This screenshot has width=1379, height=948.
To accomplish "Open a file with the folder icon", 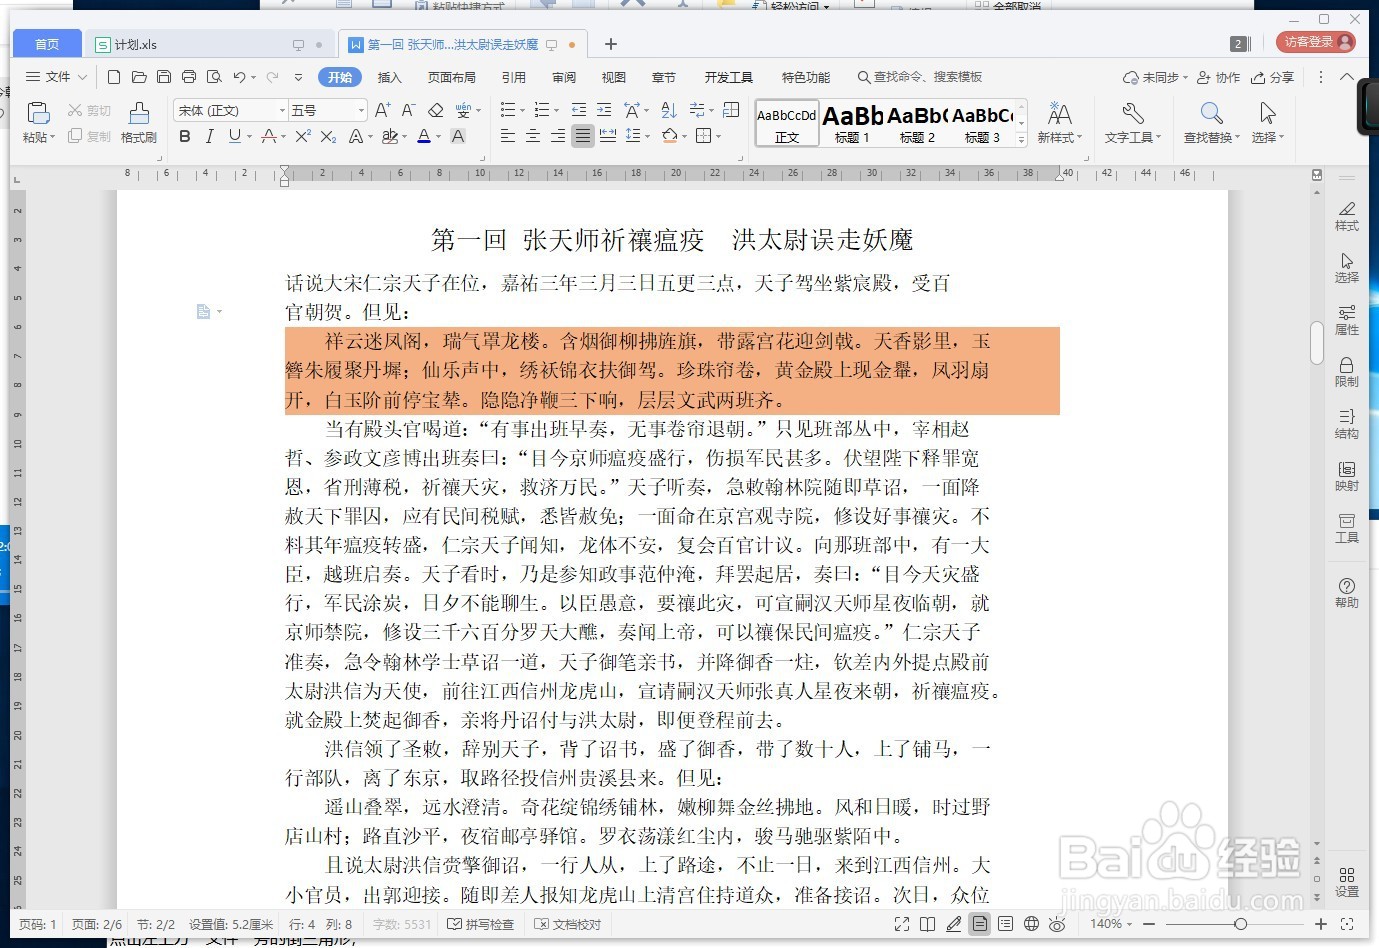I will pyautogui.click(x=139, y=77).
